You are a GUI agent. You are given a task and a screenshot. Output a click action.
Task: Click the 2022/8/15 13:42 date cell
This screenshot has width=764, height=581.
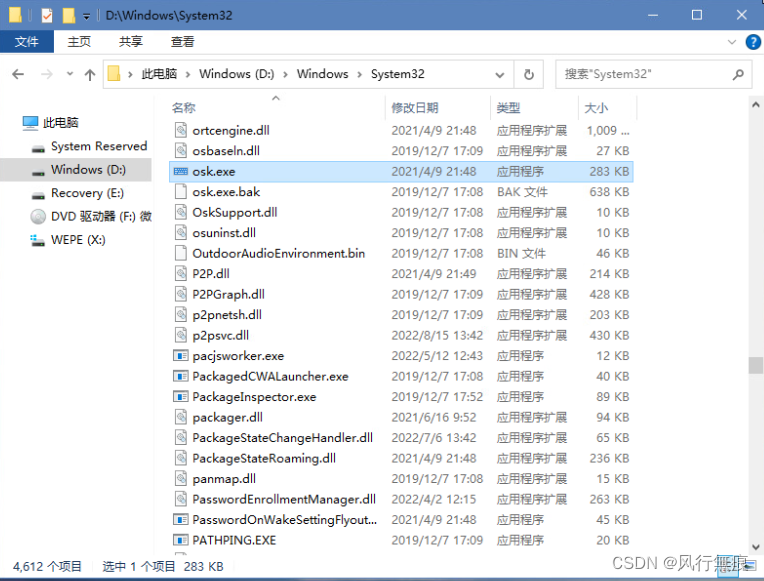click(x=437, y=335)
